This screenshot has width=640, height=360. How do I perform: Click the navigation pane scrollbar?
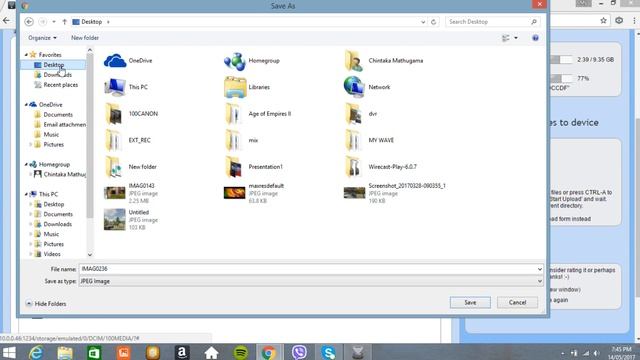(x=90, y=135)
